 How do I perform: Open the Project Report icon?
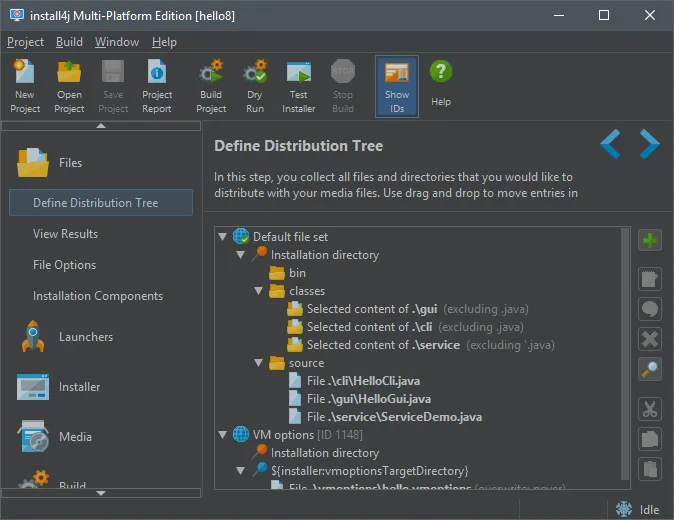[x=157, y=86]
